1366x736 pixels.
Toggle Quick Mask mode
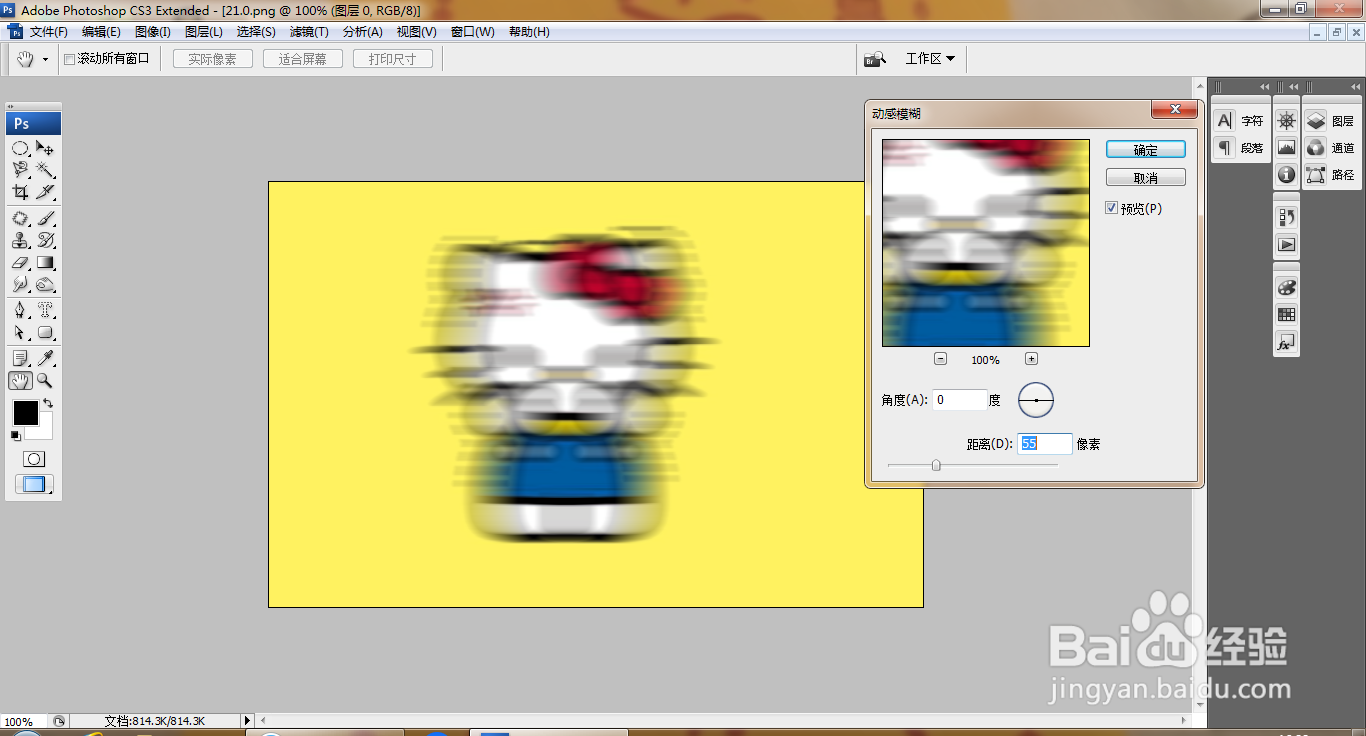(x=33, y=459)
